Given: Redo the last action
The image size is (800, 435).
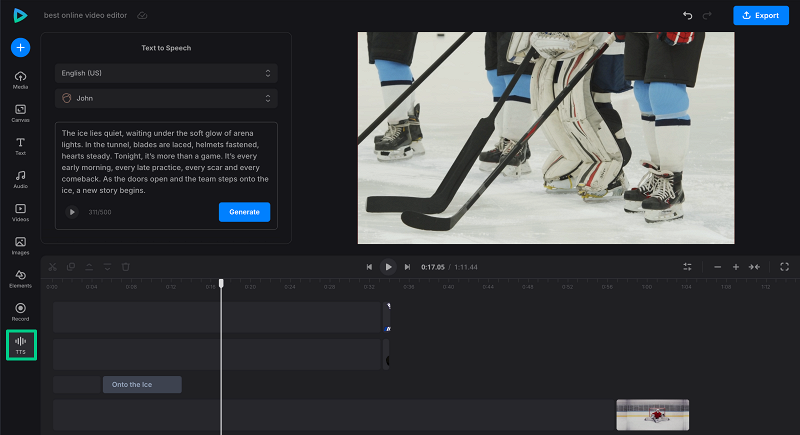Looking at the screenshot, I should (x=707, y=15).
